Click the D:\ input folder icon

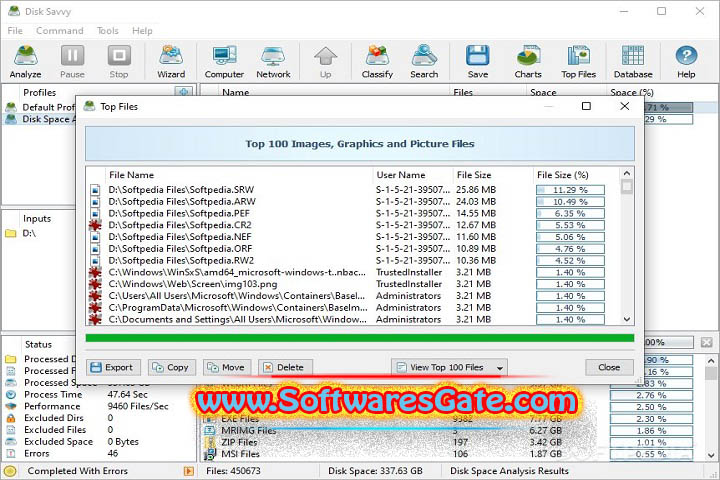point(10,233)
